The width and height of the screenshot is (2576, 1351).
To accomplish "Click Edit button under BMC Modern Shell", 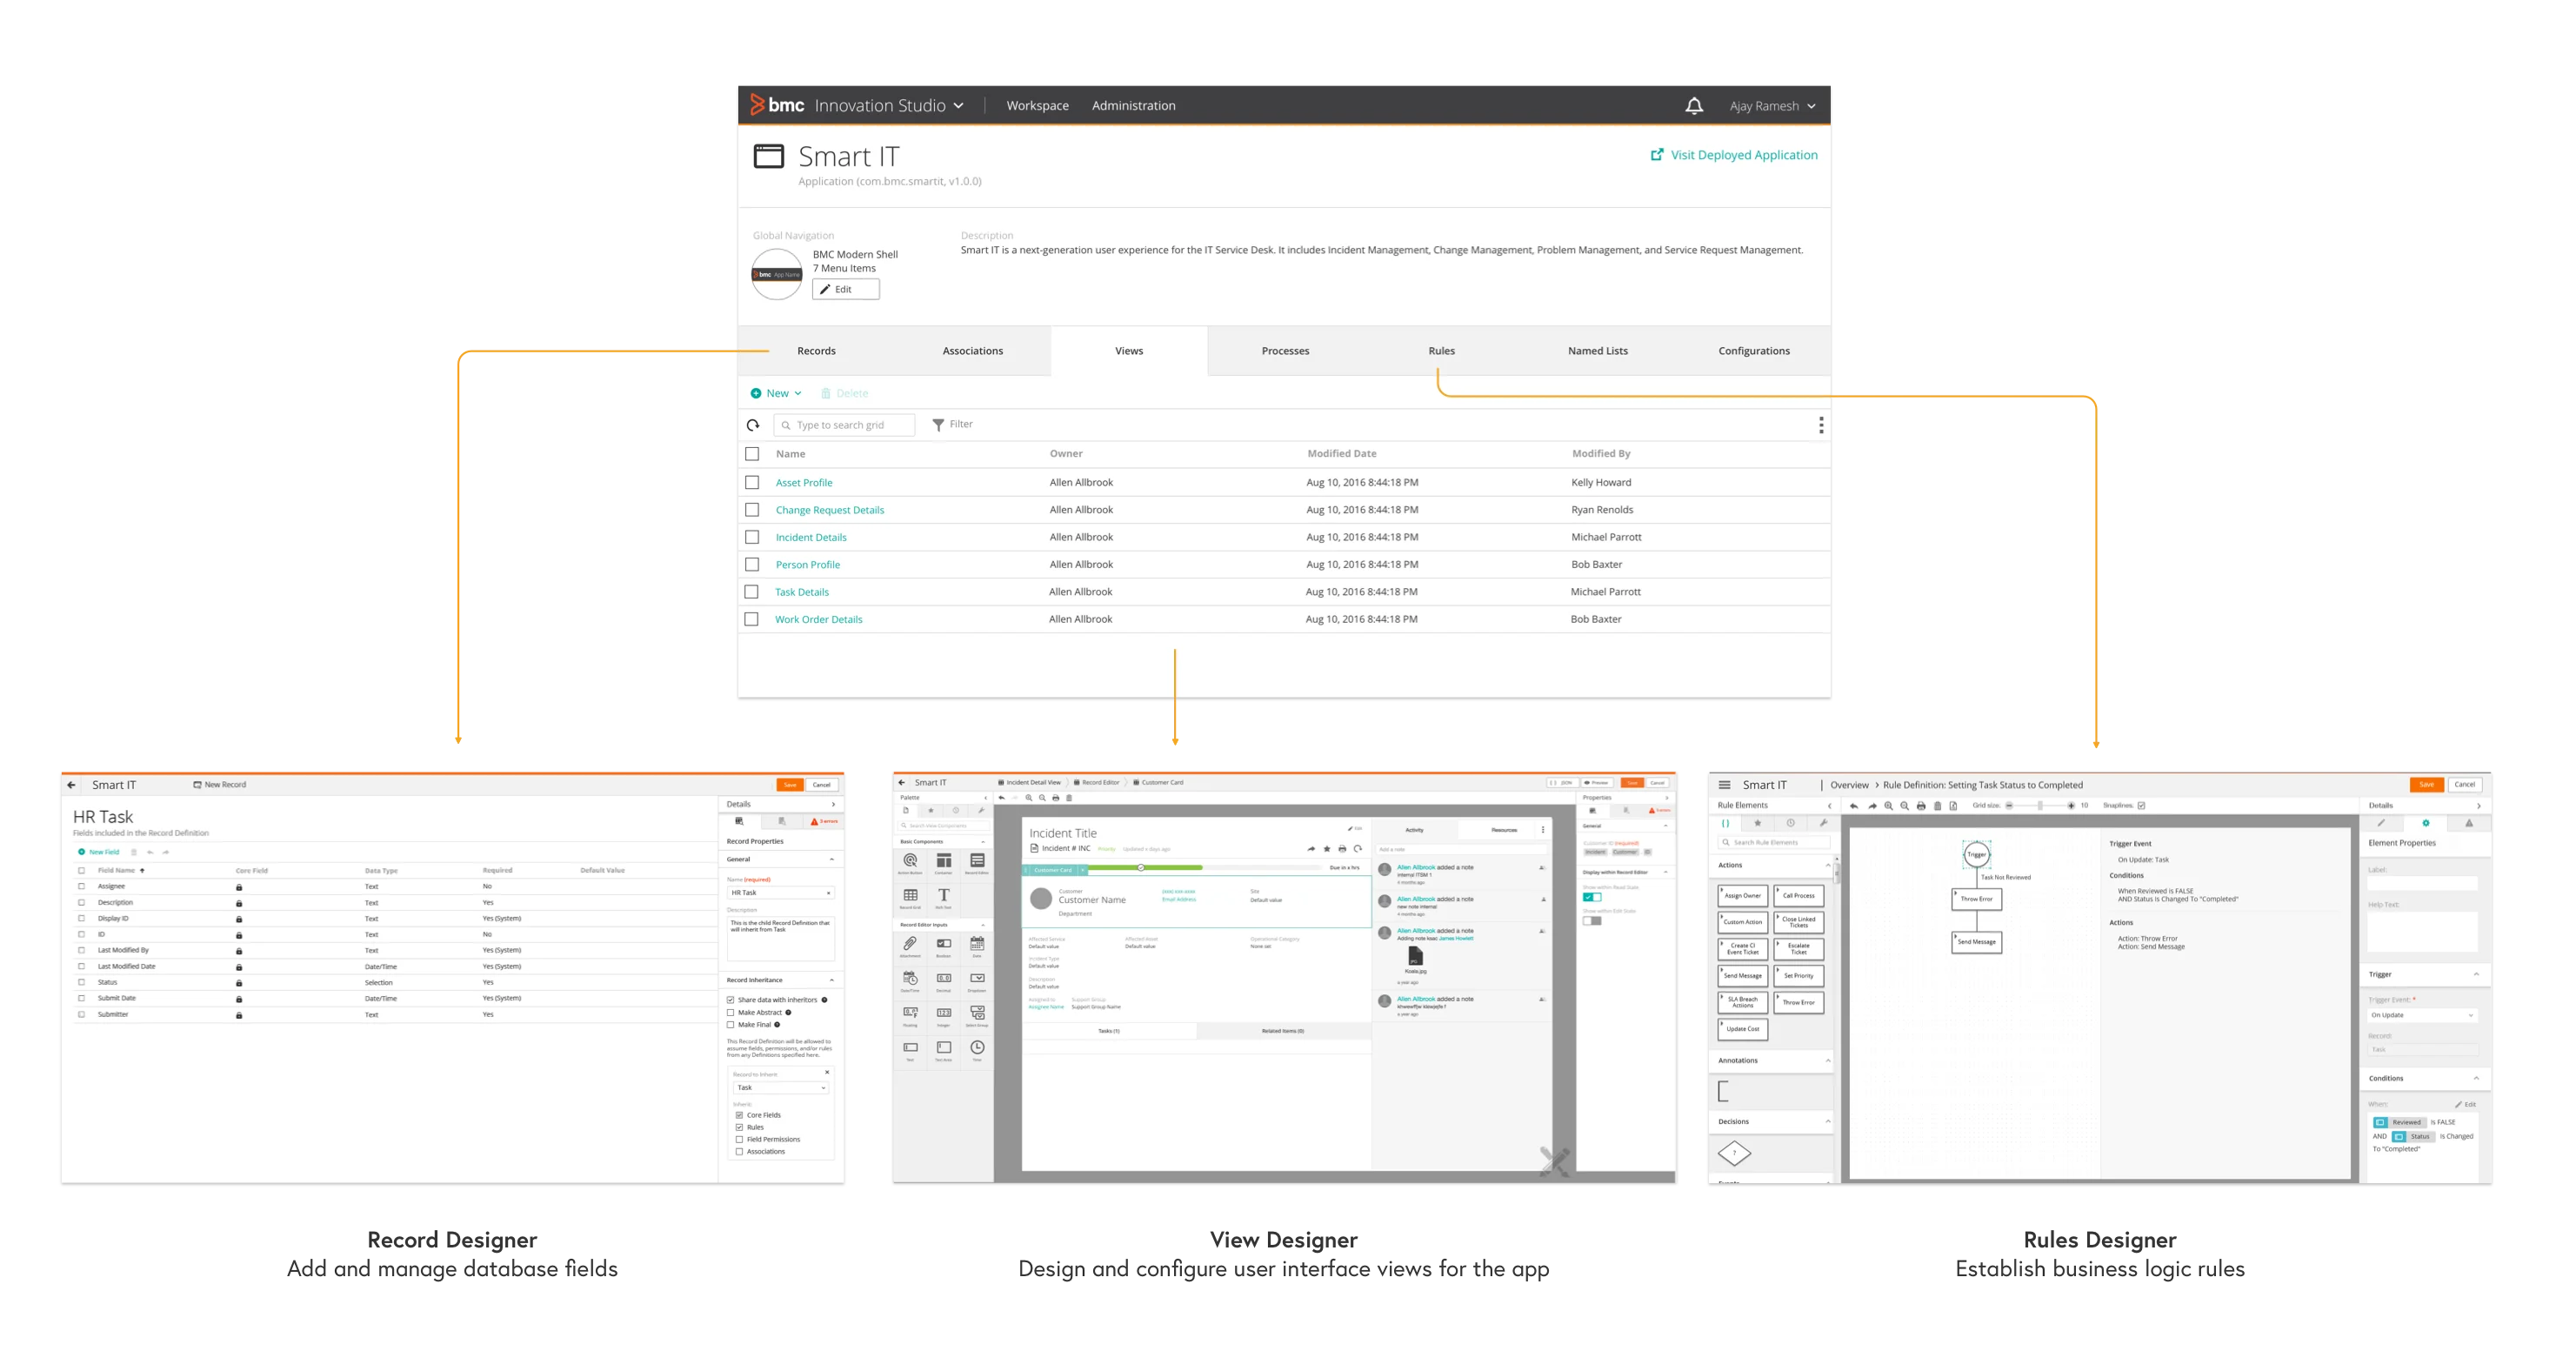I will coord(845,290).
